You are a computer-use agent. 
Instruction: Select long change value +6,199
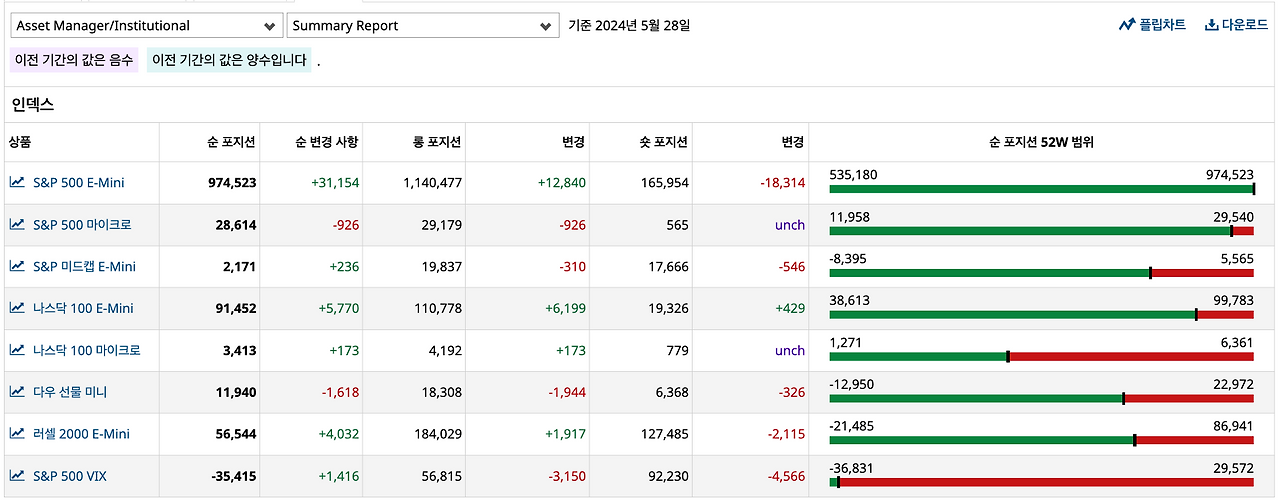tap(565, 309)
